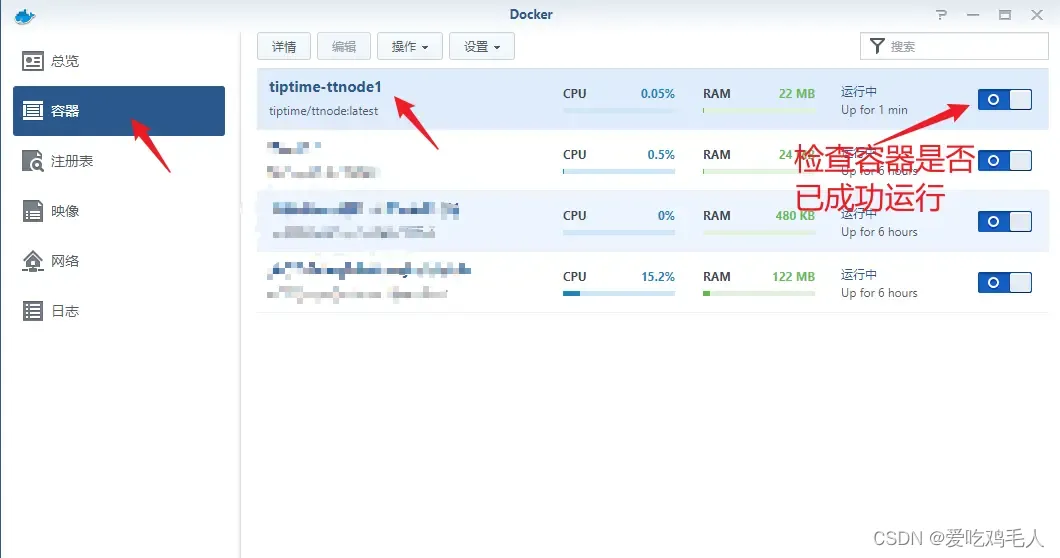Click the 0.05% CPU value
Screen dimensions: 1060x558
click(658, 93)
